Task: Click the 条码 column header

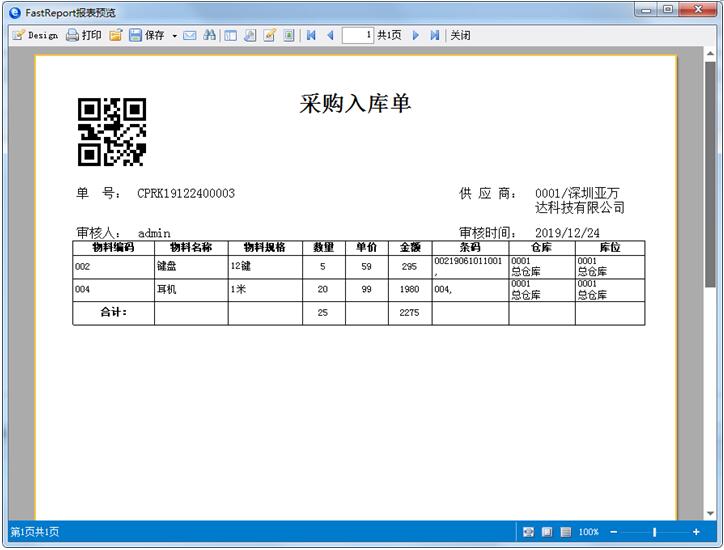Action: [x=470, y=248]
